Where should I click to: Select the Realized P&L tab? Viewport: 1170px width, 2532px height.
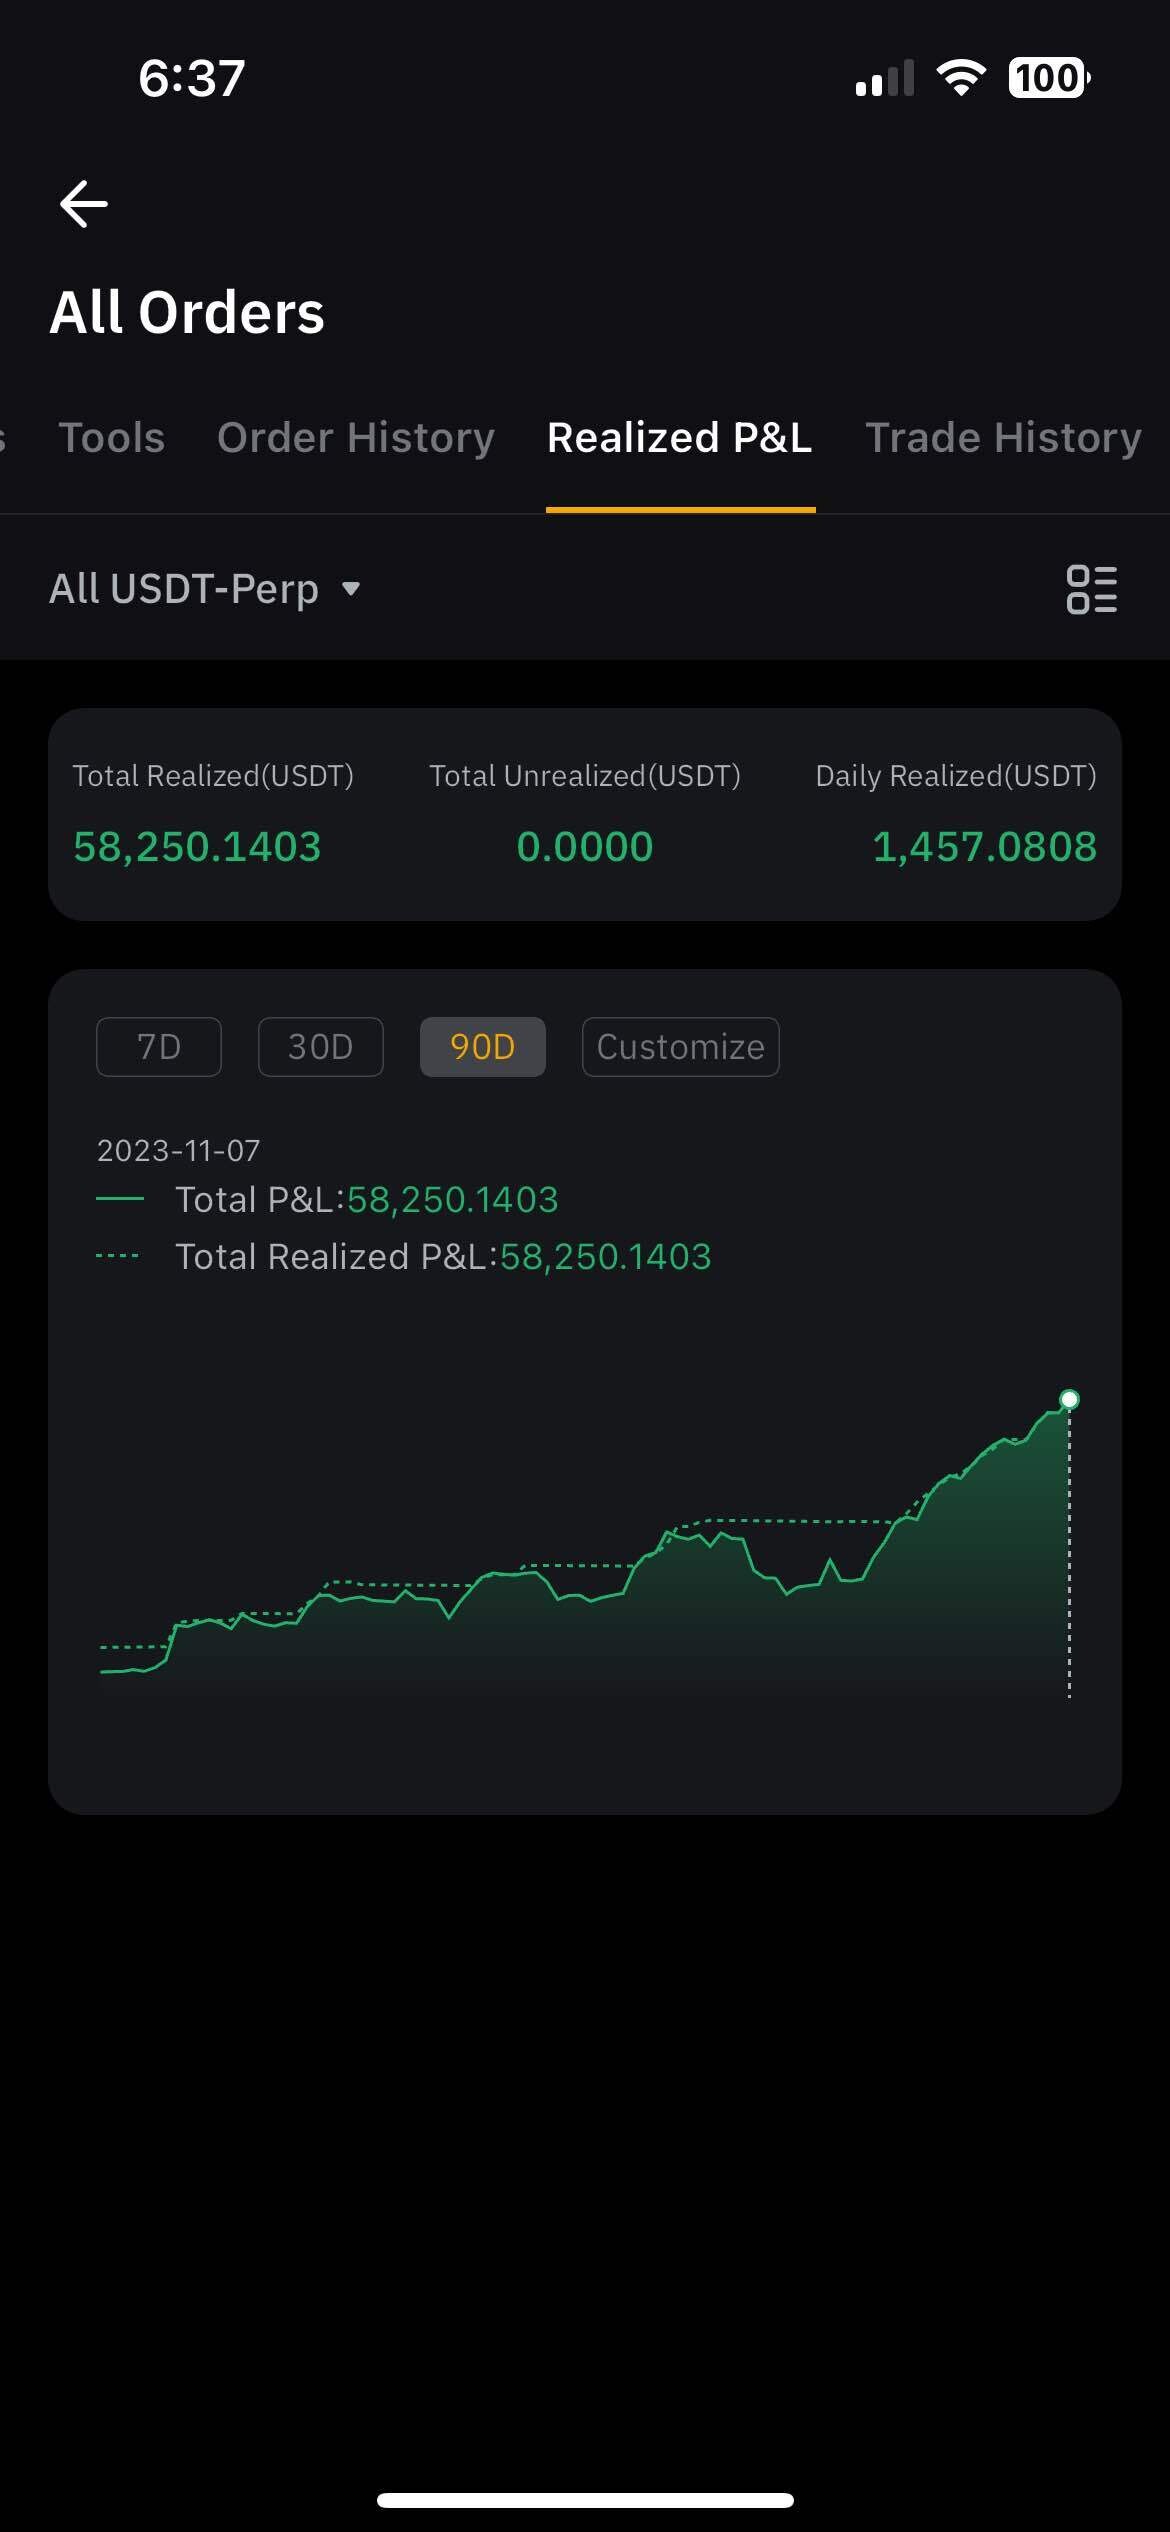point(680,438)
